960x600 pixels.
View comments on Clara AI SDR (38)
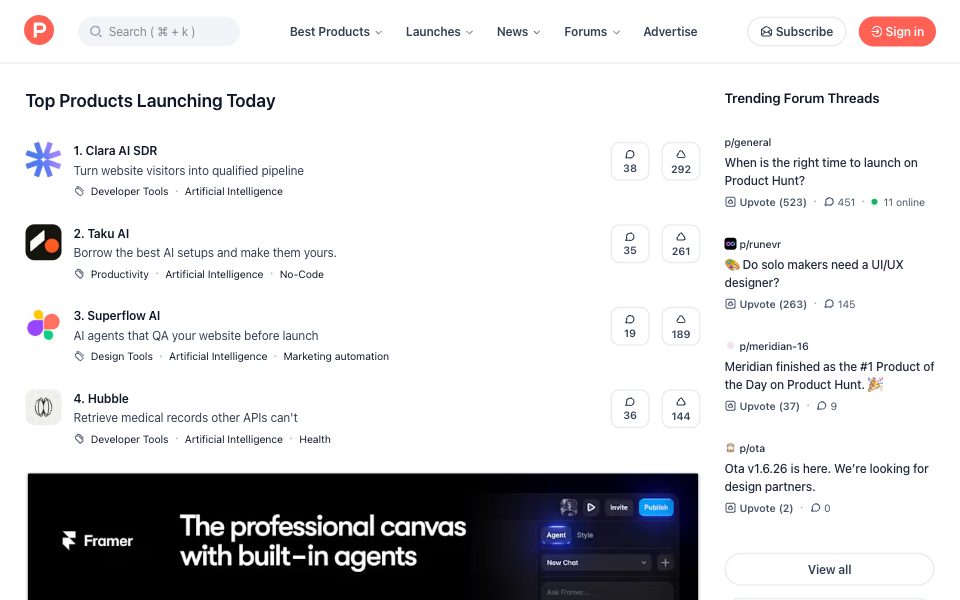click(x=629, y=161)
